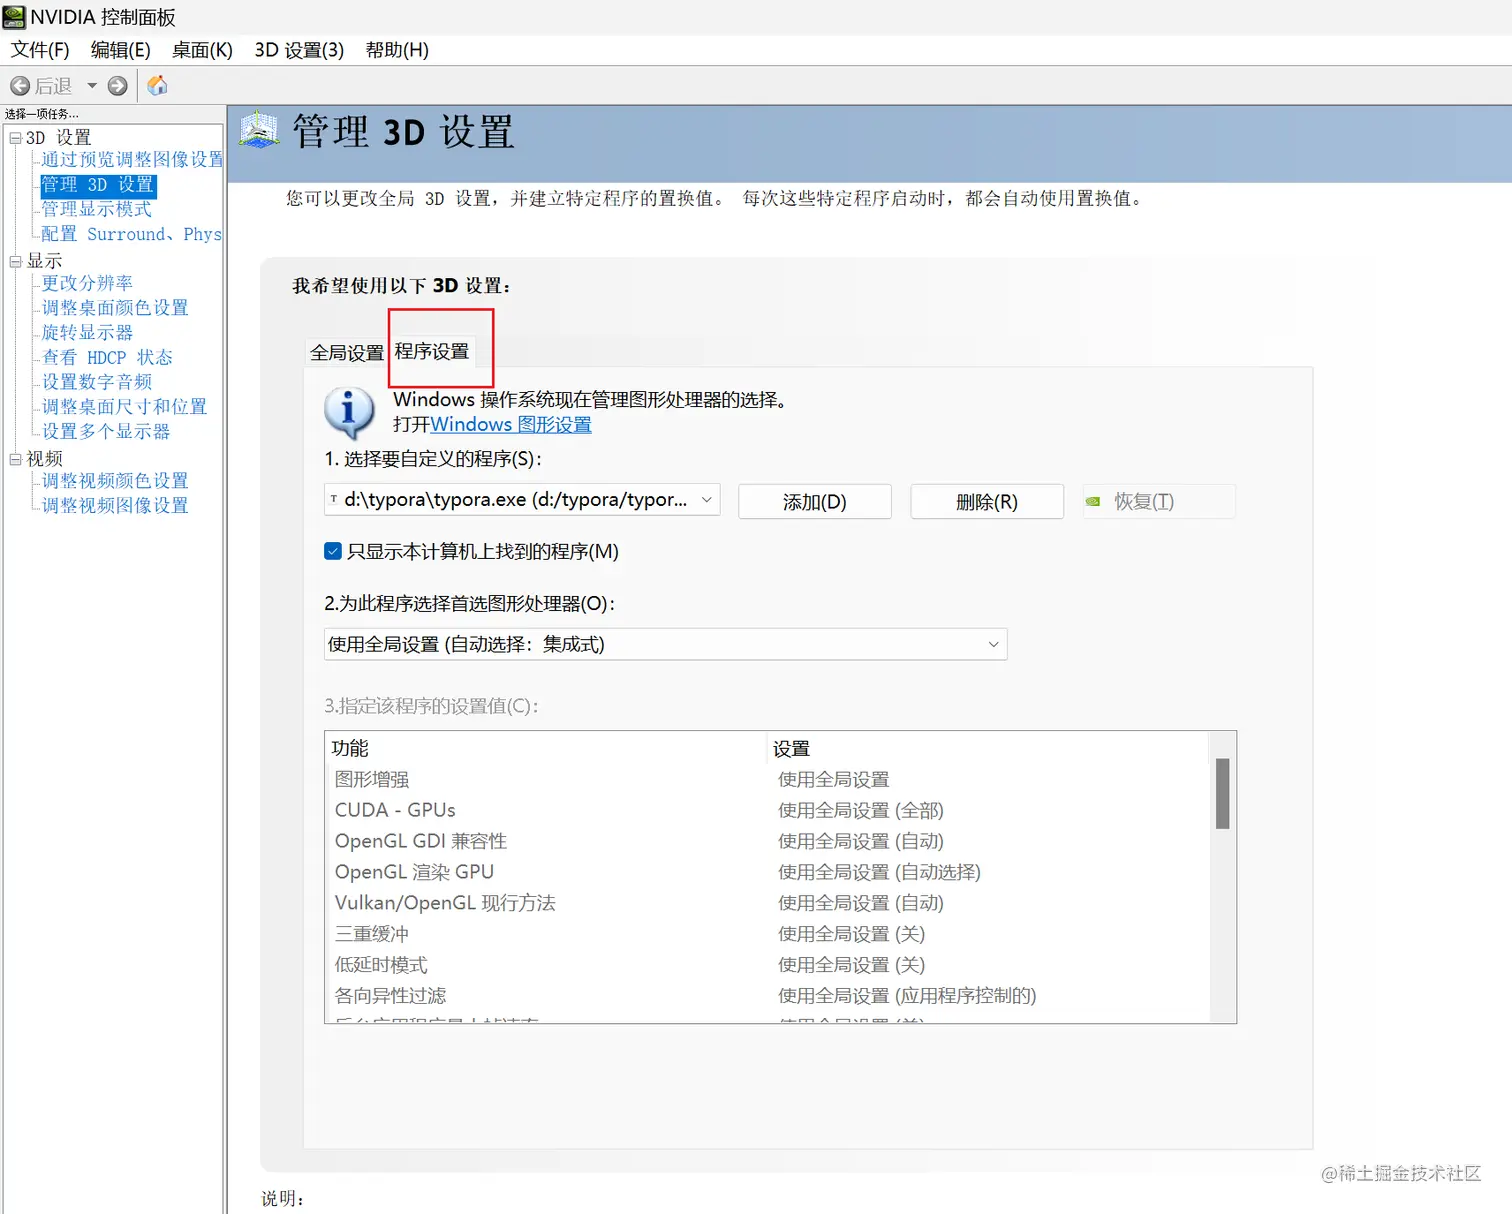The image size is (1512, 1214).
Task: Select the 低延时模式 row
Action: [767, 966]
